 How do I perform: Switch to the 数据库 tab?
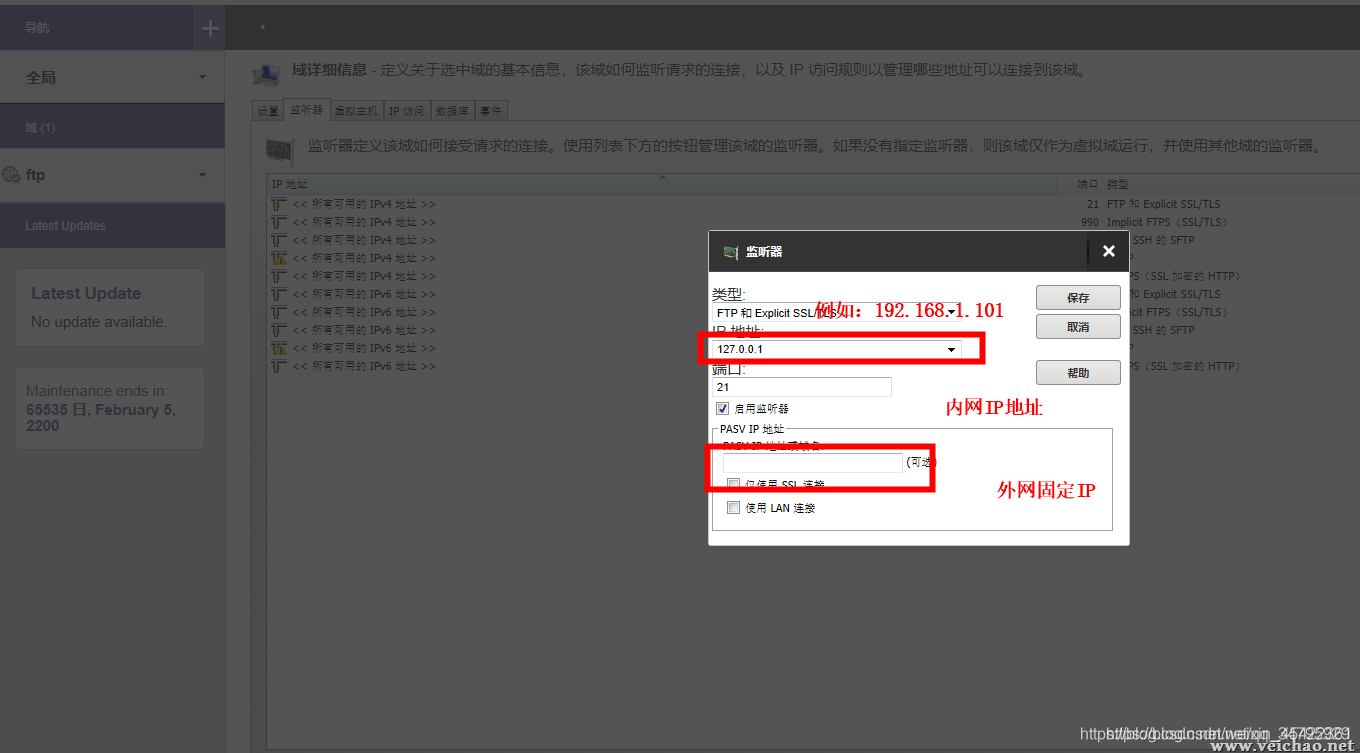[452, 110]
